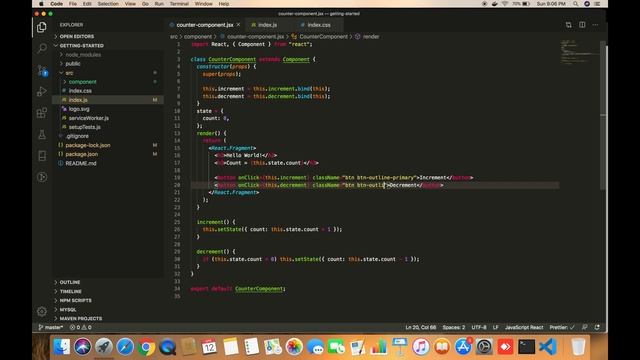
Task: Open System Preferences from the Dock
Action: pyautogui.click(x=484, y=347)
